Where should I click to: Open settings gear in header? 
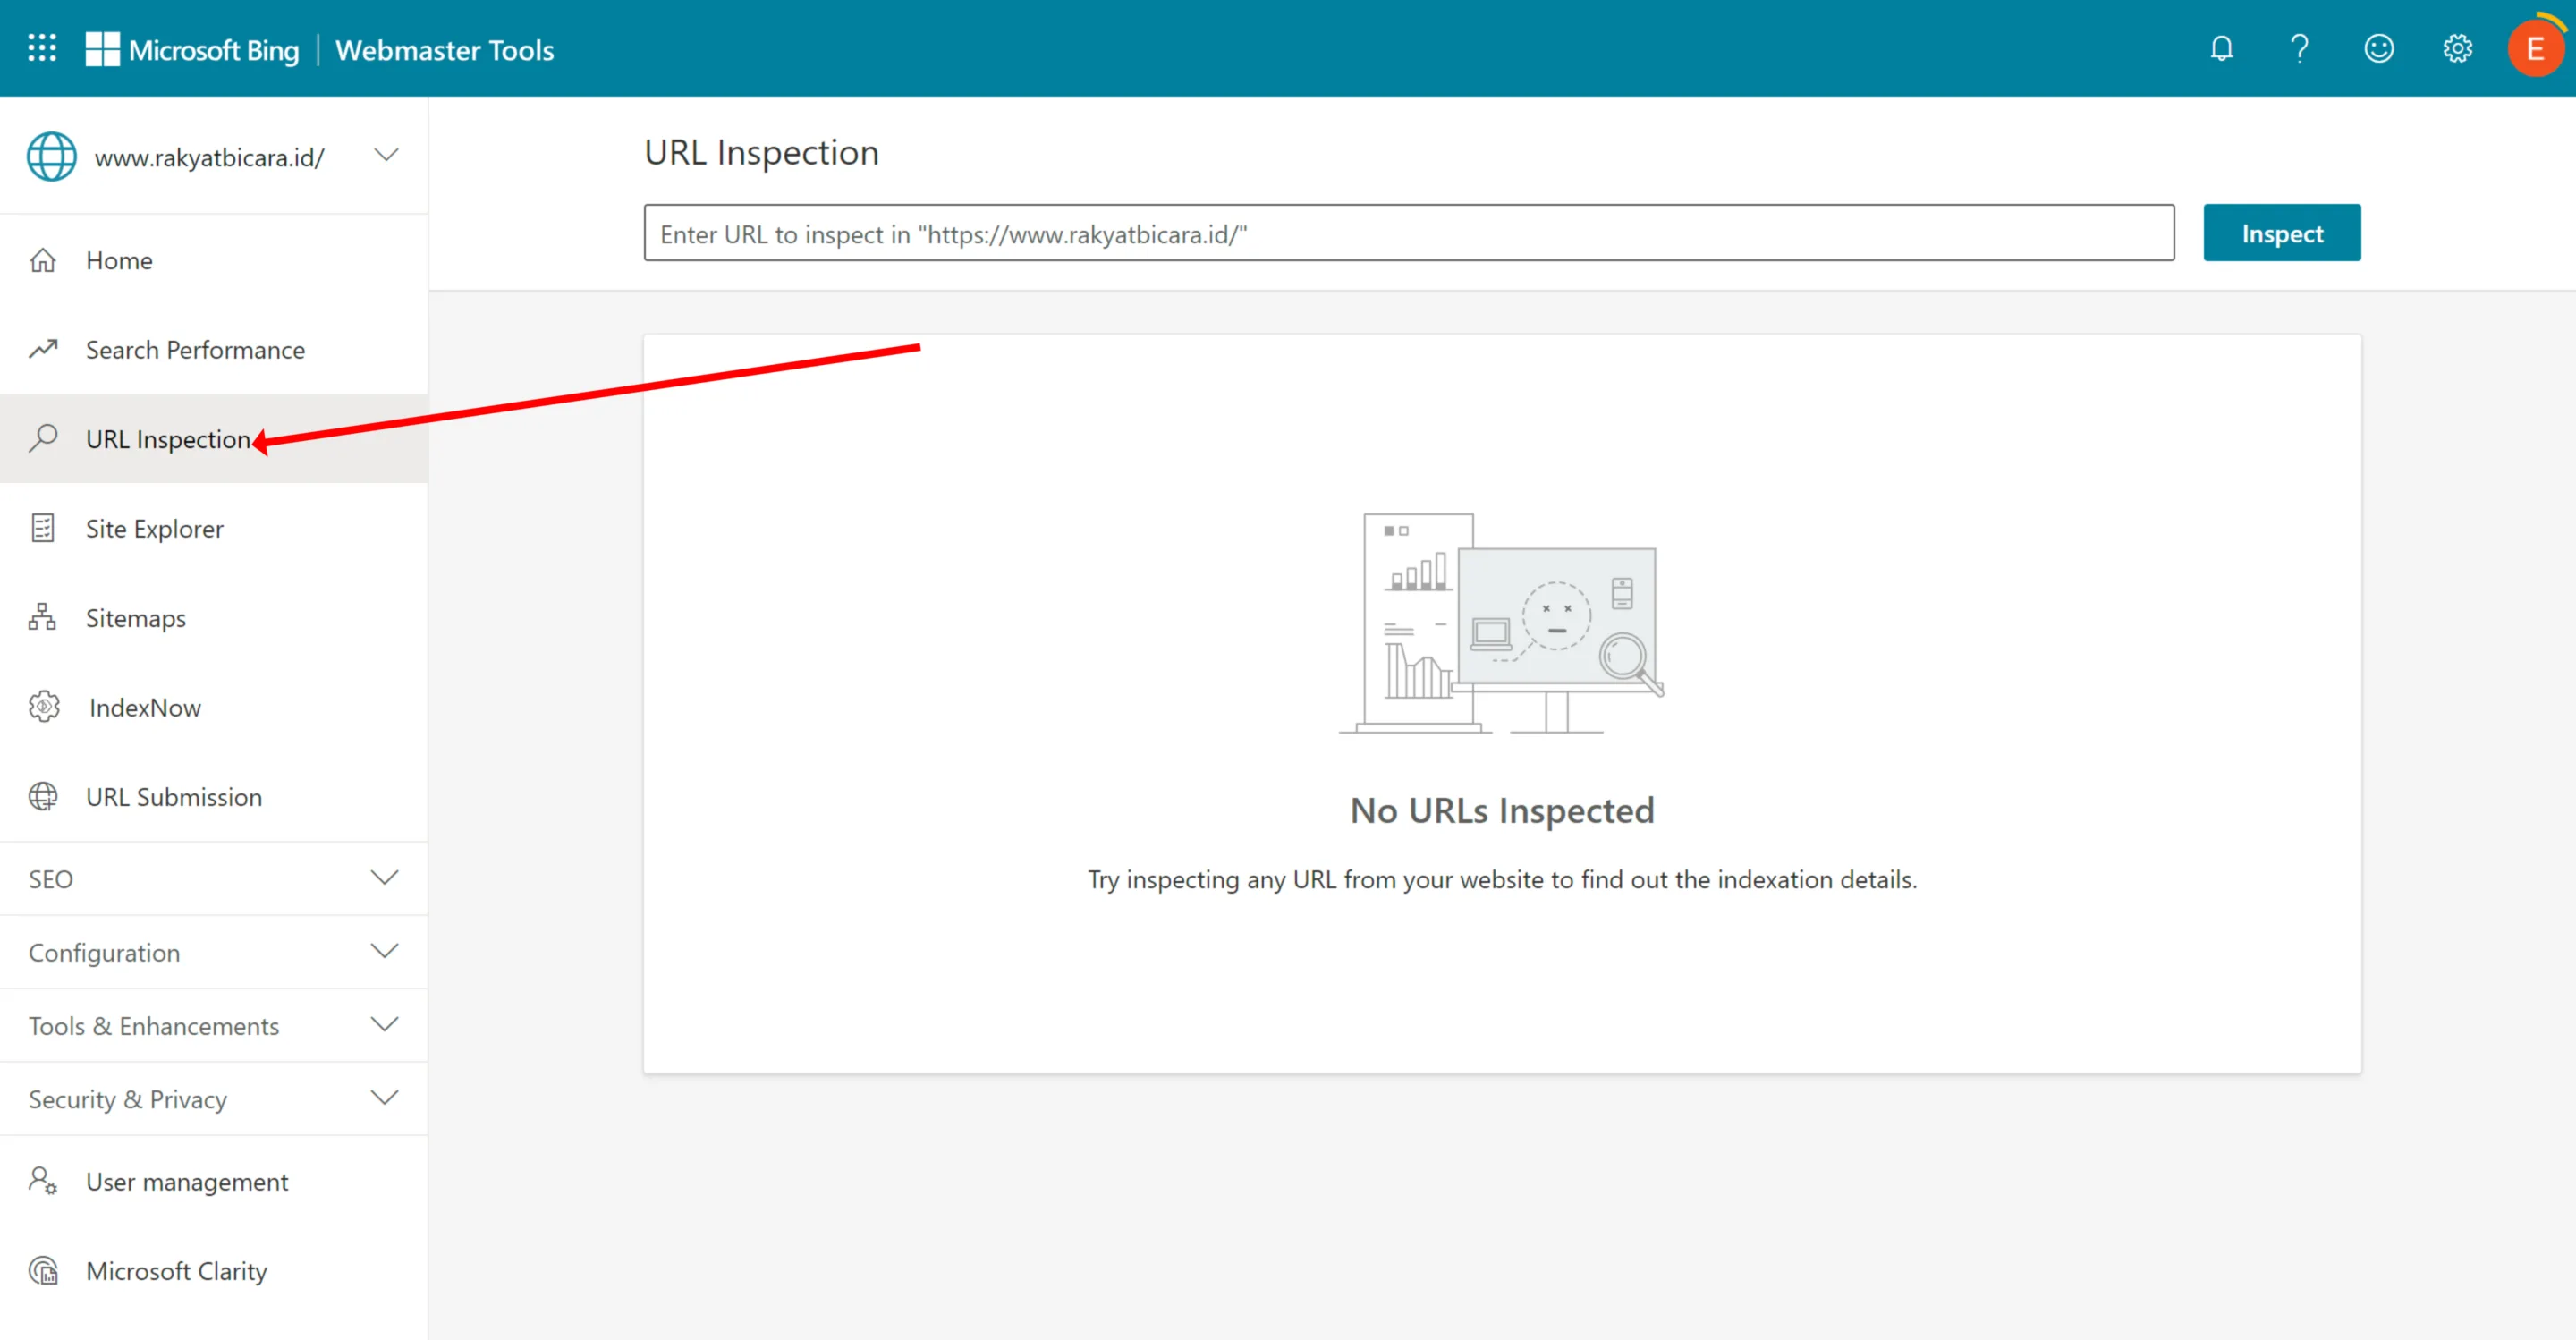pos(2457,48)
